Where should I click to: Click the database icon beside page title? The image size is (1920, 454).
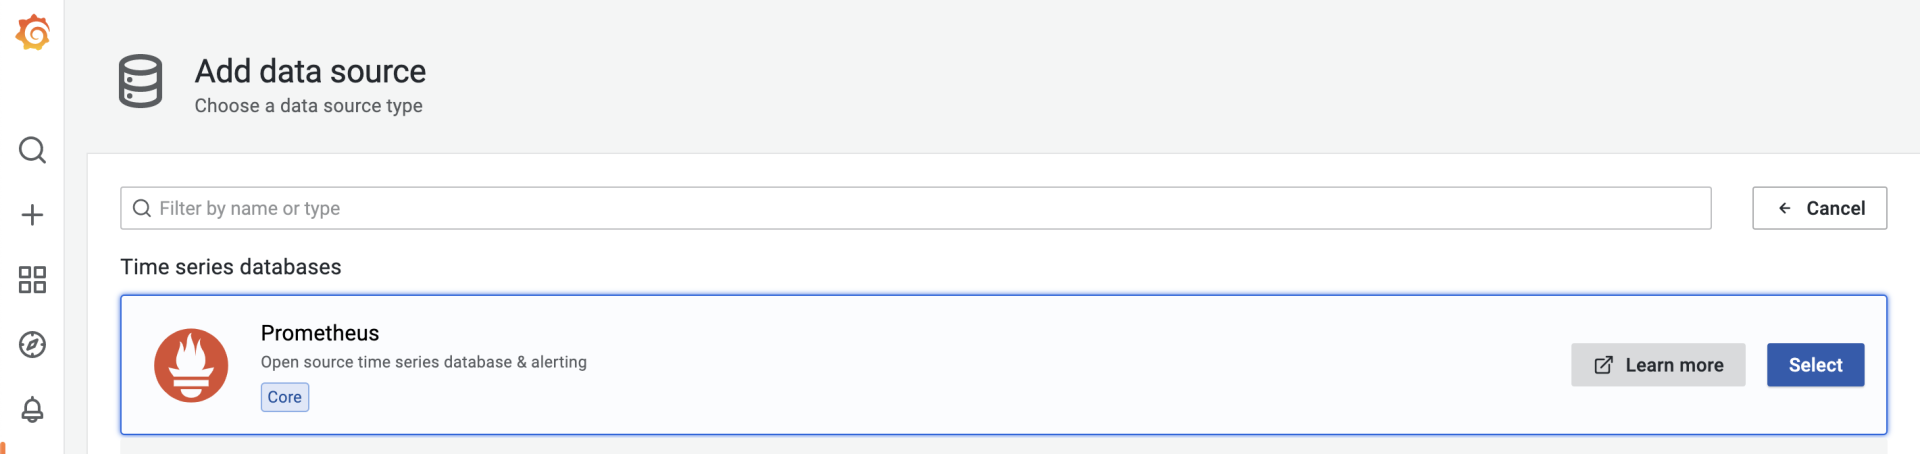pos(140,81)
